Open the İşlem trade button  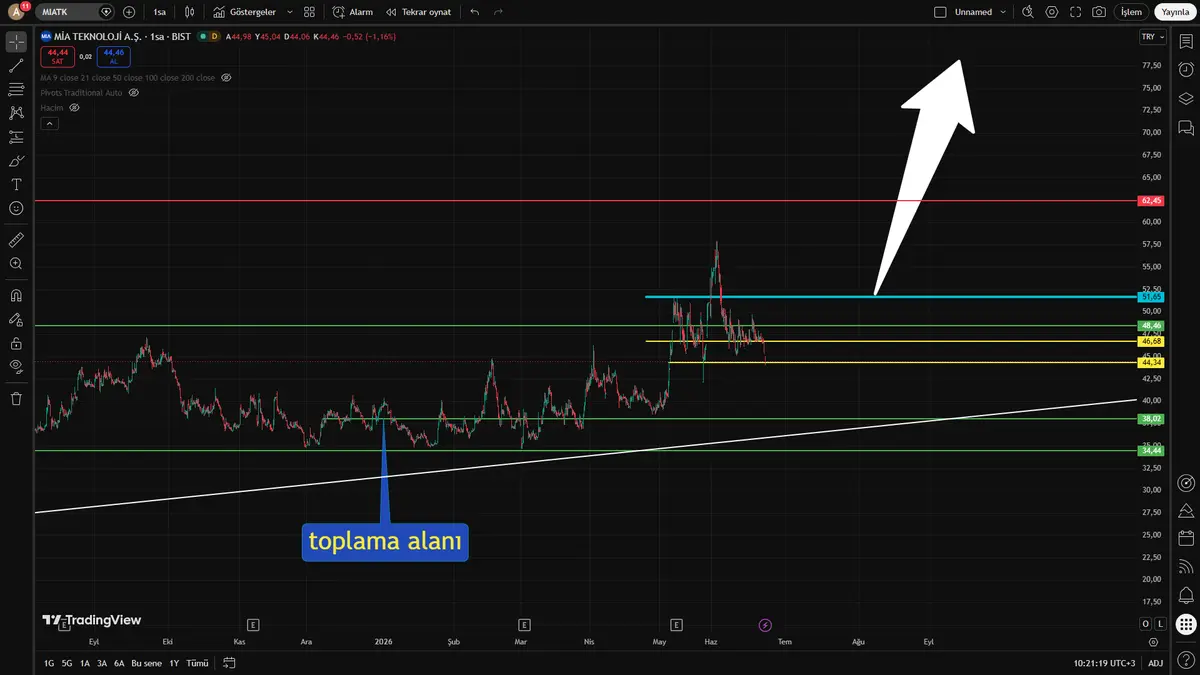[x=1131, y=12]
